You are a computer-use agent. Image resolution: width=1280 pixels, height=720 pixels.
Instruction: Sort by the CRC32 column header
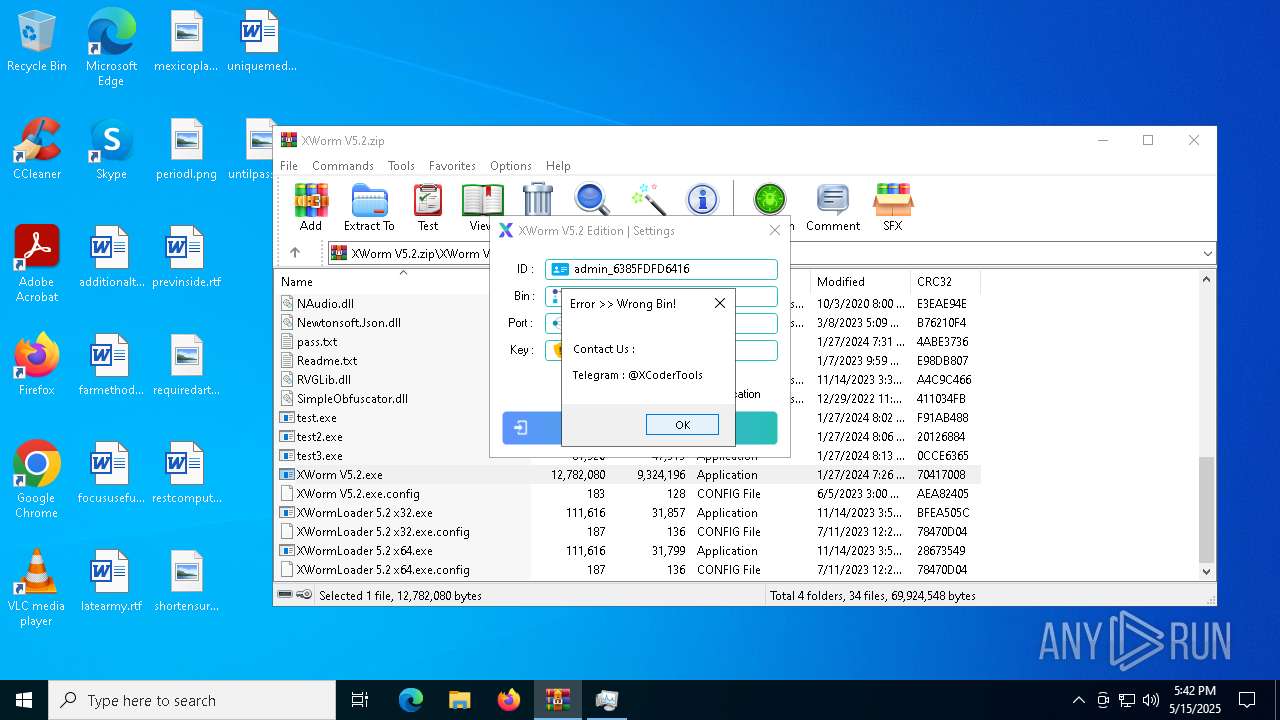(945, 281)
